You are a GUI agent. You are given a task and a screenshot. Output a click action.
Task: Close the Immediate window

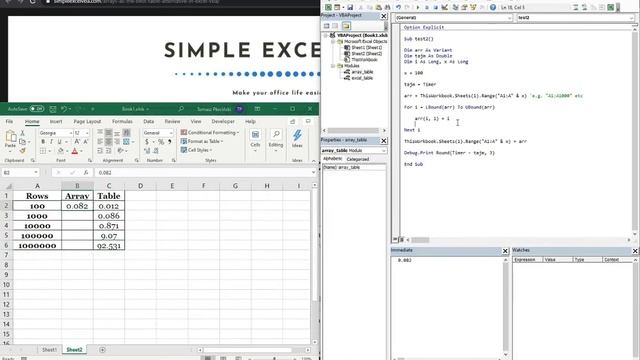[x=505, y=251]
